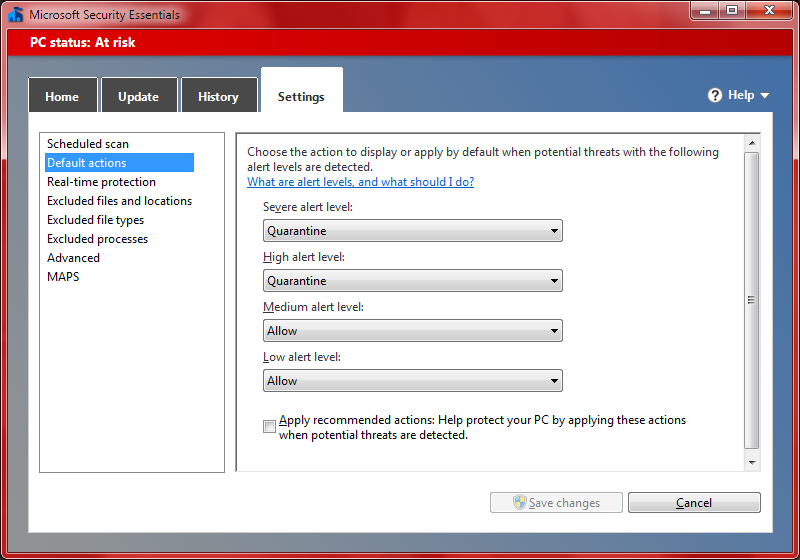Expand the Low alert level dropdown

click(x=413, y=380)
